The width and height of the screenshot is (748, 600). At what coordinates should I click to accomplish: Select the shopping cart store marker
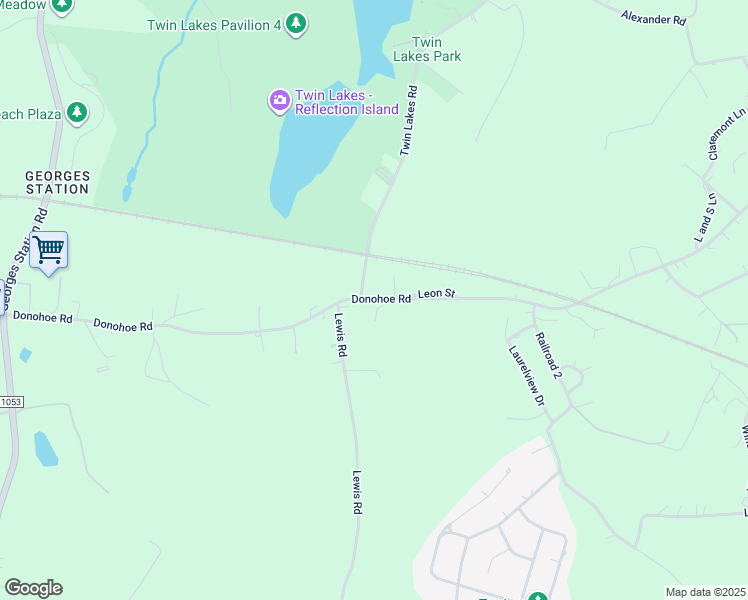point(49,253)
